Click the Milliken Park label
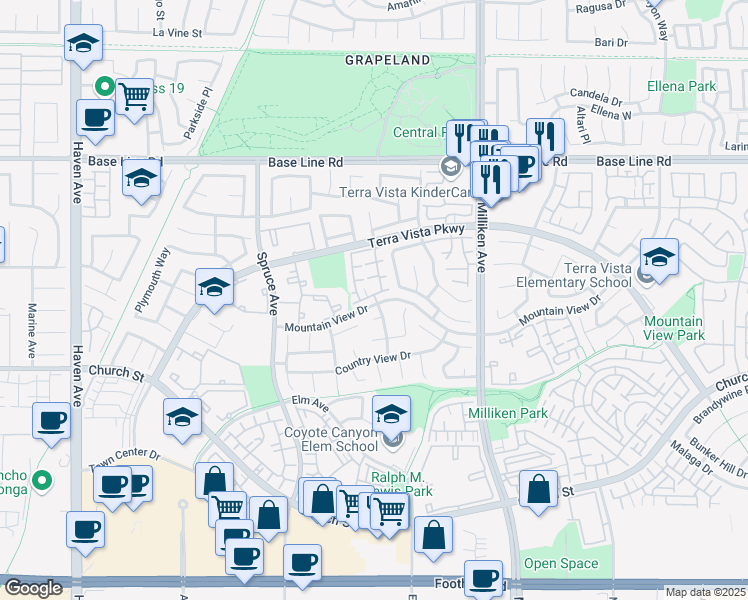 pyautogui.click(x=508, y=413)
